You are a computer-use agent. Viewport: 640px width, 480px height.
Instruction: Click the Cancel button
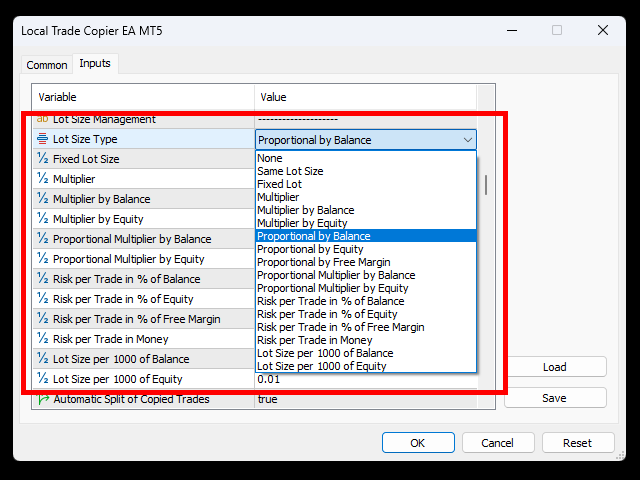498,443
